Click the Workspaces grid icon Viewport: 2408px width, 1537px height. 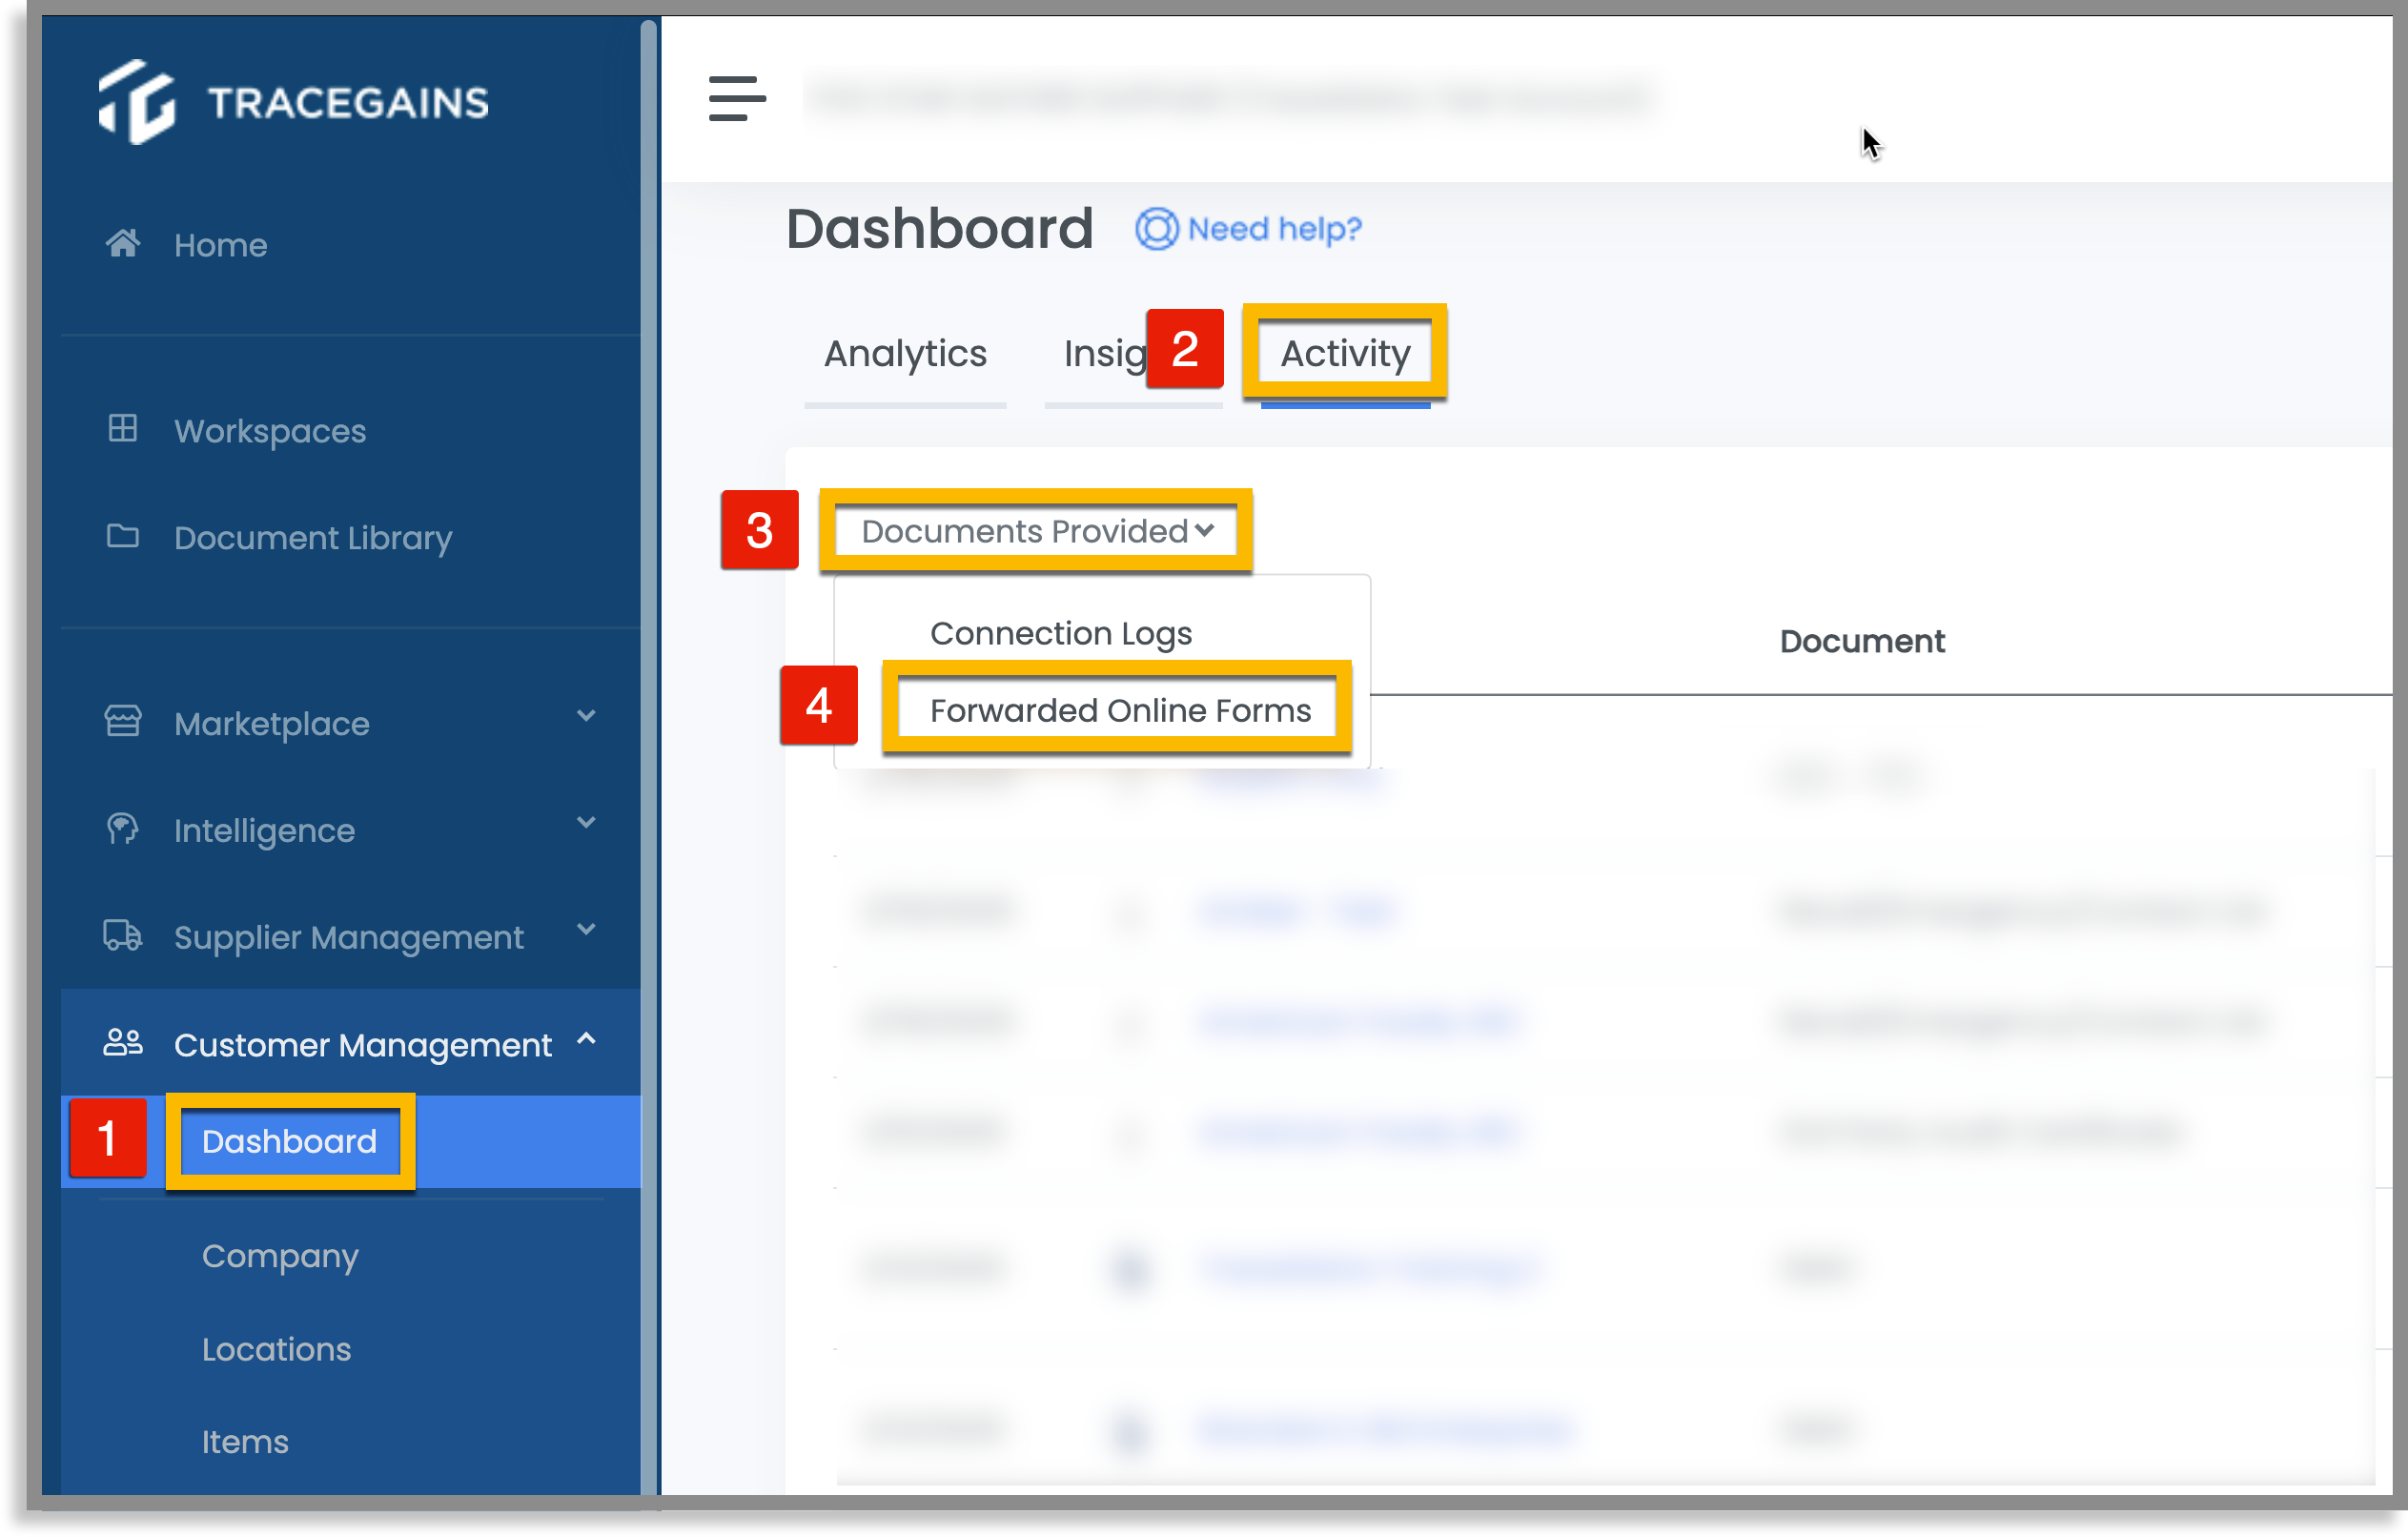click(123, 428)
